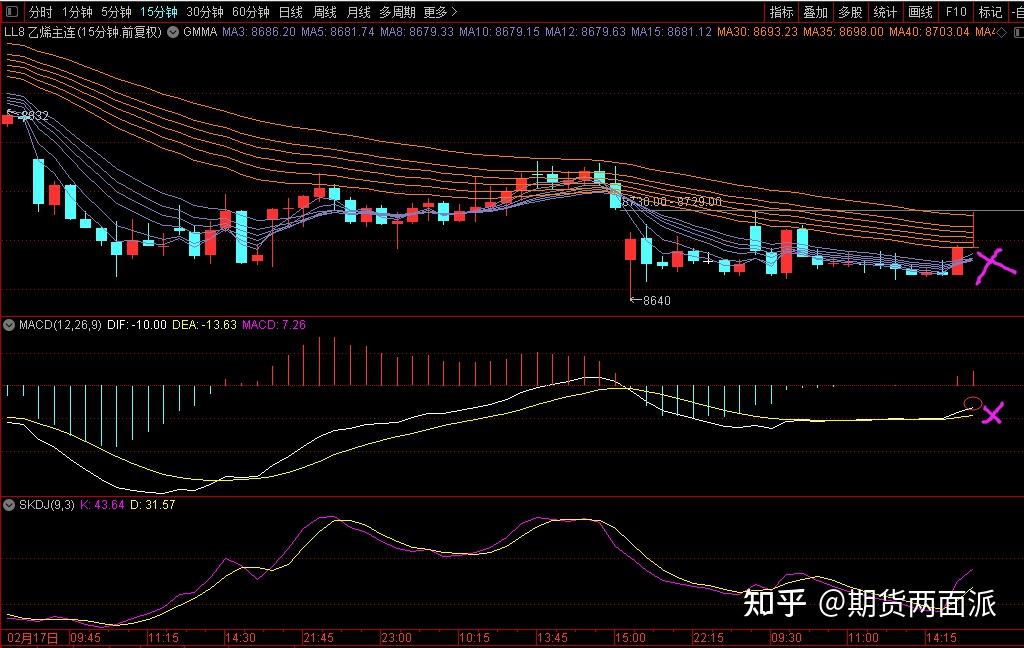Switch to the 周线 weekly chart
The width and height of the screenshot is (1024, 648).
325,12
